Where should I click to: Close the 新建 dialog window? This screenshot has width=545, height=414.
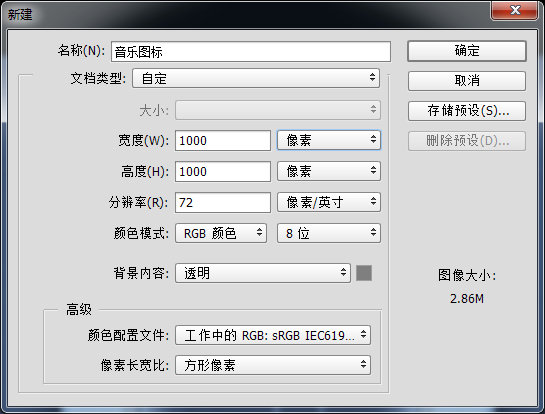515,10
